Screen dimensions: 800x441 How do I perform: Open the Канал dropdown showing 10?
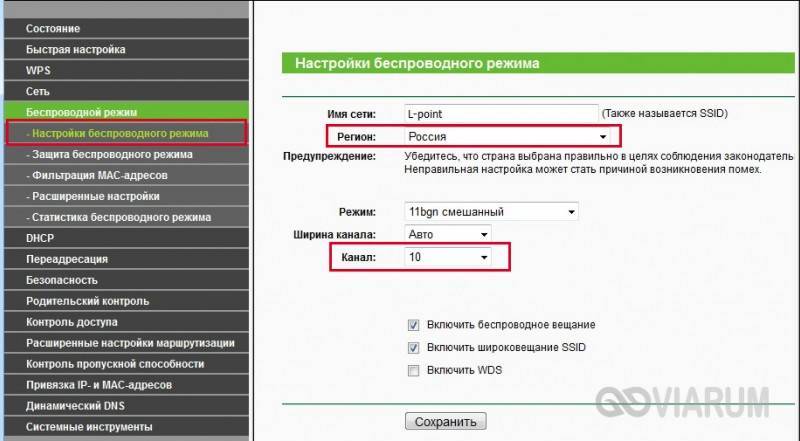click(448, 257)
